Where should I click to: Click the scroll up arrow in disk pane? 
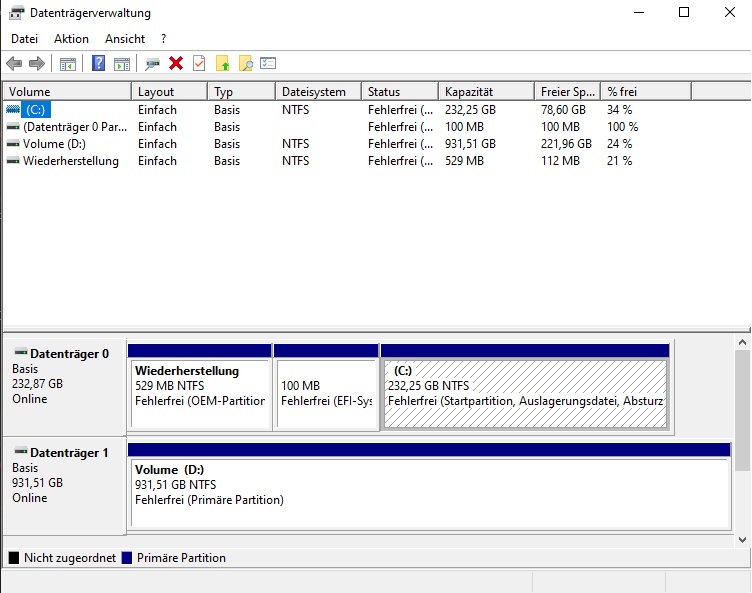pyautogui.click(x=742, y=342)
